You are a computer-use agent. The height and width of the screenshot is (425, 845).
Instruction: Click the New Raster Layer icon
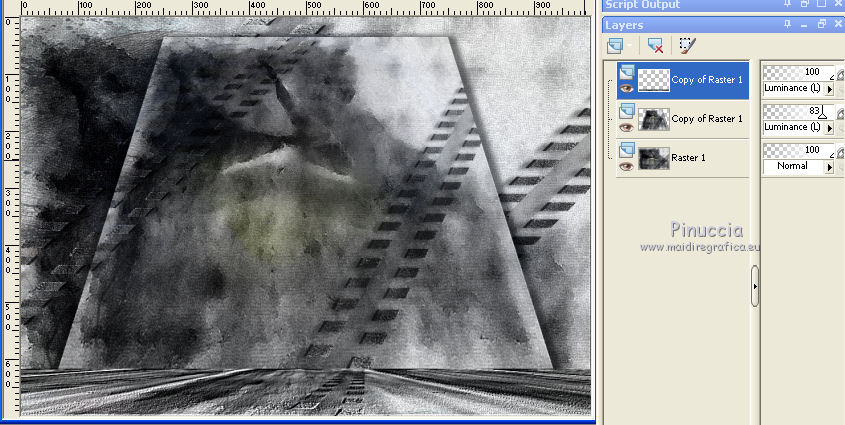pyautogui.click(x=614, y=45)
